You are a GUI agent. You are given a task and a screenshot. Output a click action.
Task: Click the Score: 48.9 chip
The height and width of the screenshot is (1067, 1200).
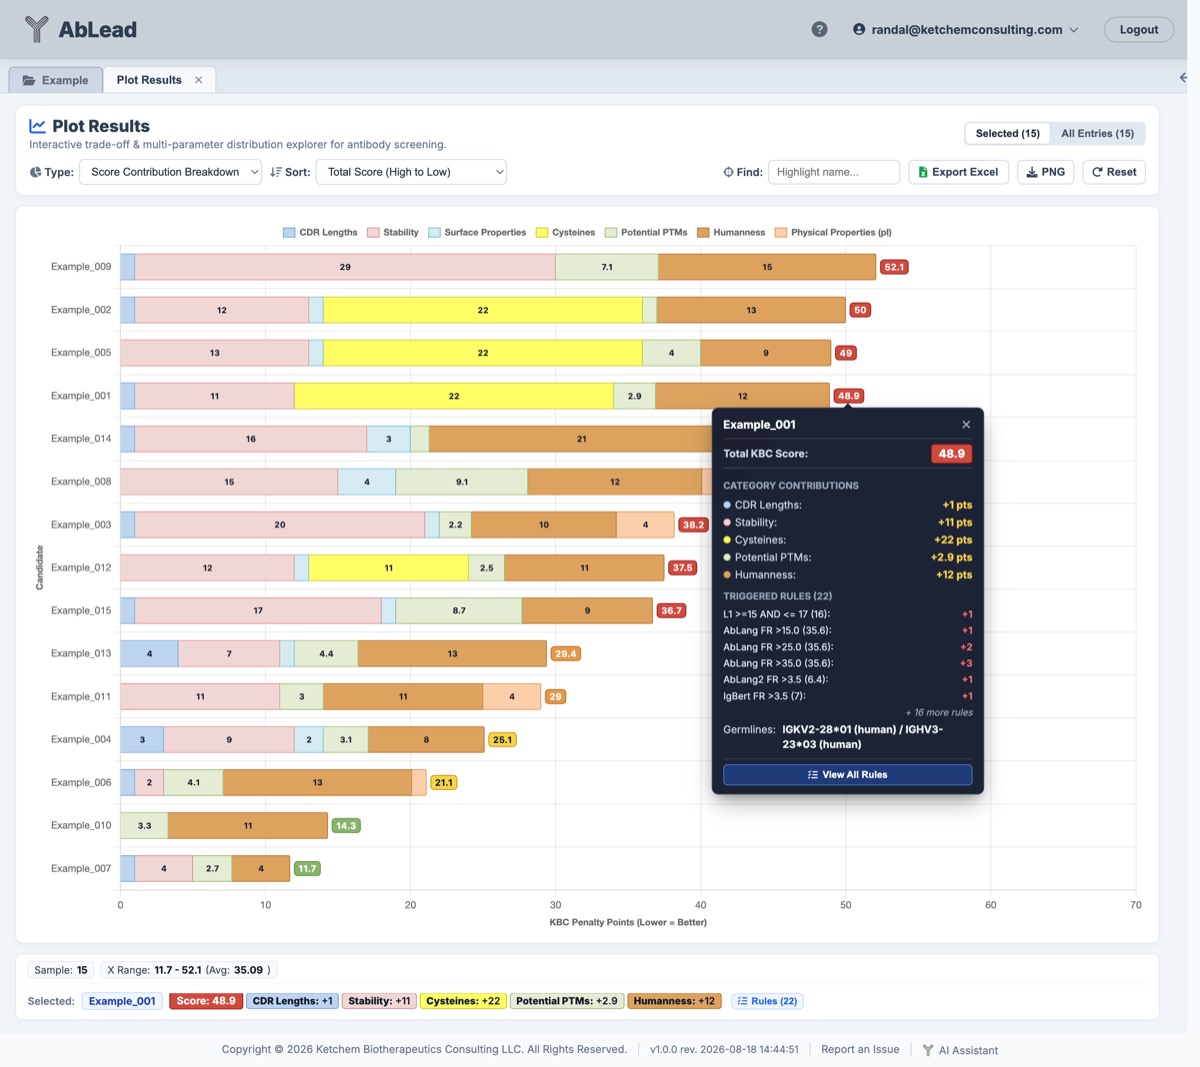point(206,1001)
